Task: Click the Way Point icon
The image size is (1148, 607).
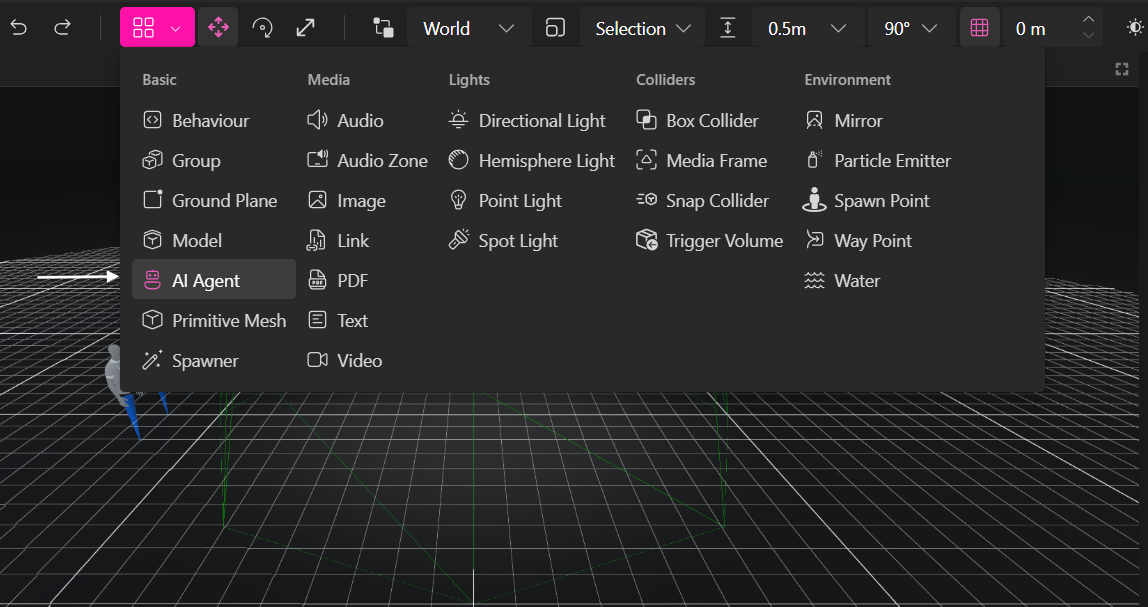Action: click(814, 239)
